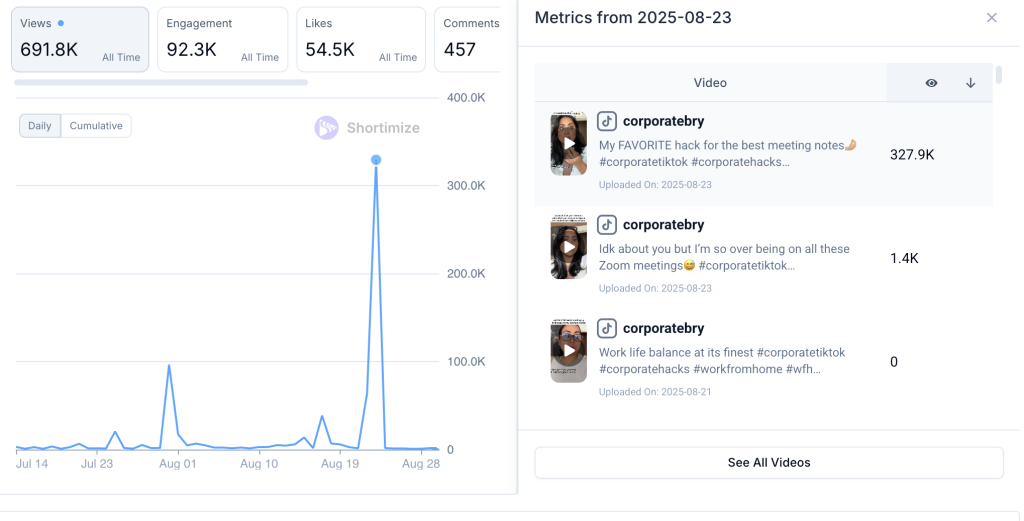Select the Engagement metric card
Viewport: 1024px width, 521px height.
point(222,40)
